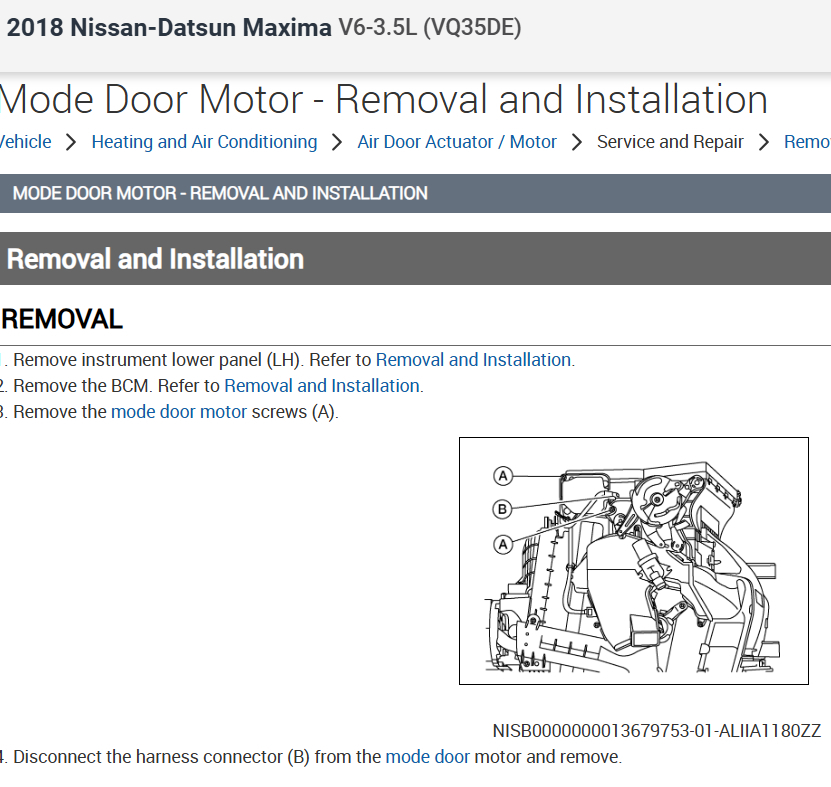Click the lower A callout in diagram
This screenshot has width=831, height=787.
503,544
